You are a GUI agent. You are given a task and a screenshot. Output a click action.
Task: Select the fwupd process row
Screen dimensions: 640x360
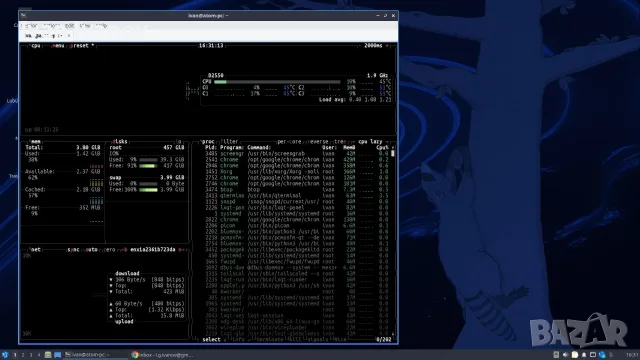click(297, 261)
